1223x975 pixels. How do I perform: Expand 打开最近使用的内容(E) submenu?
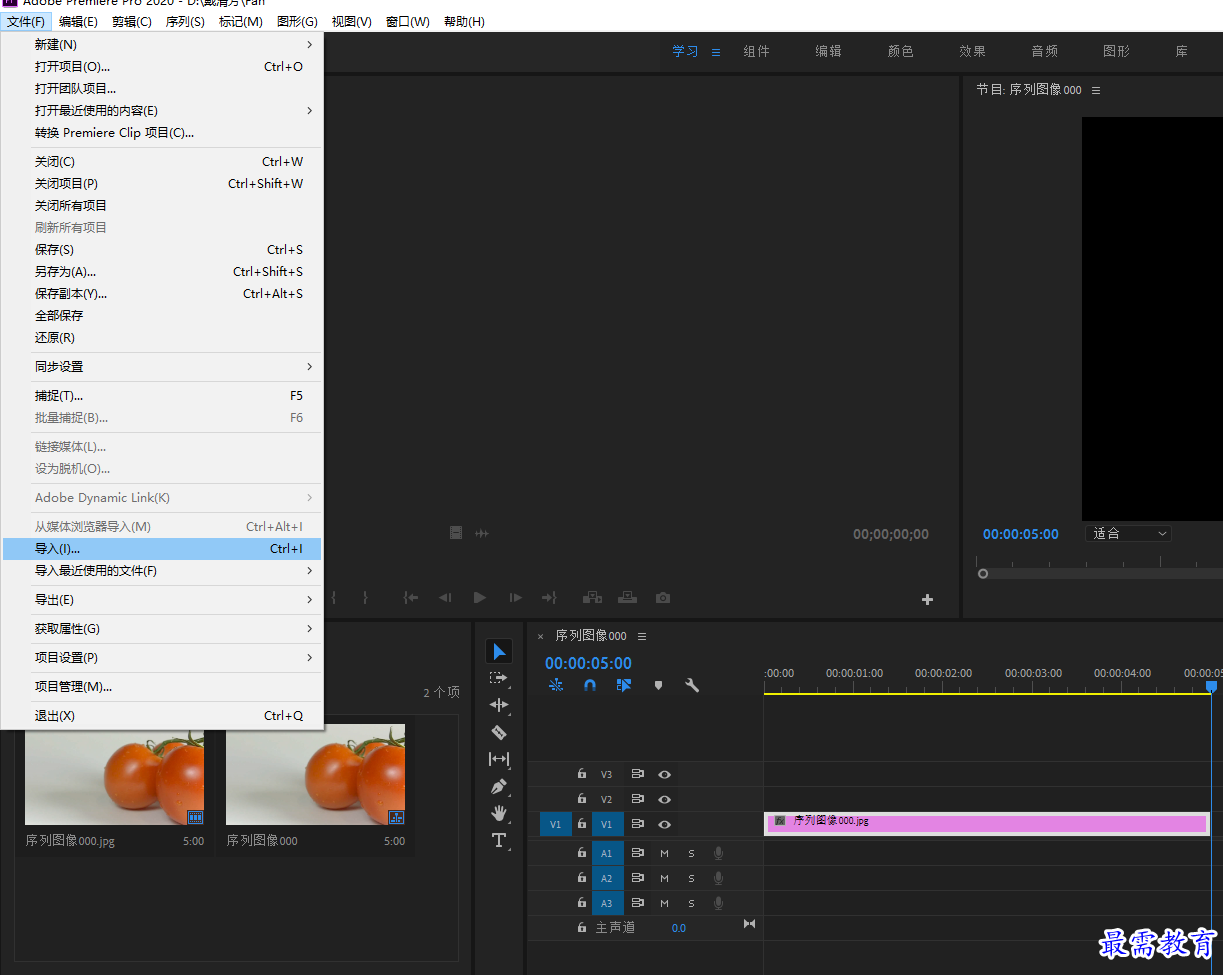(x=162, y=110)
